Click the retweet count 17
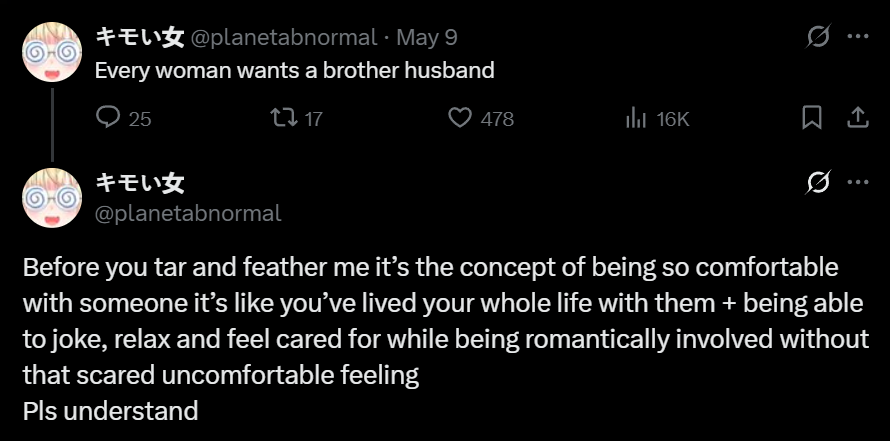 tap(313, 119)
